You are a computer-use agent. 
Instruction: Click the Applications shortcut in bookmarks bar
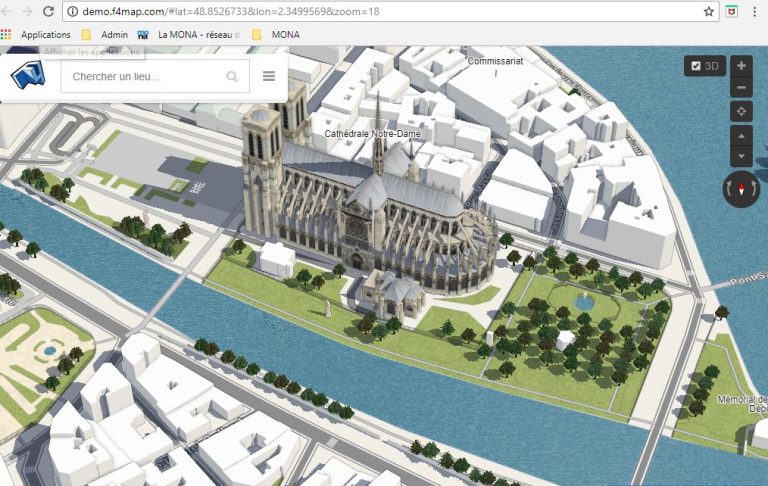click(37, 34)
